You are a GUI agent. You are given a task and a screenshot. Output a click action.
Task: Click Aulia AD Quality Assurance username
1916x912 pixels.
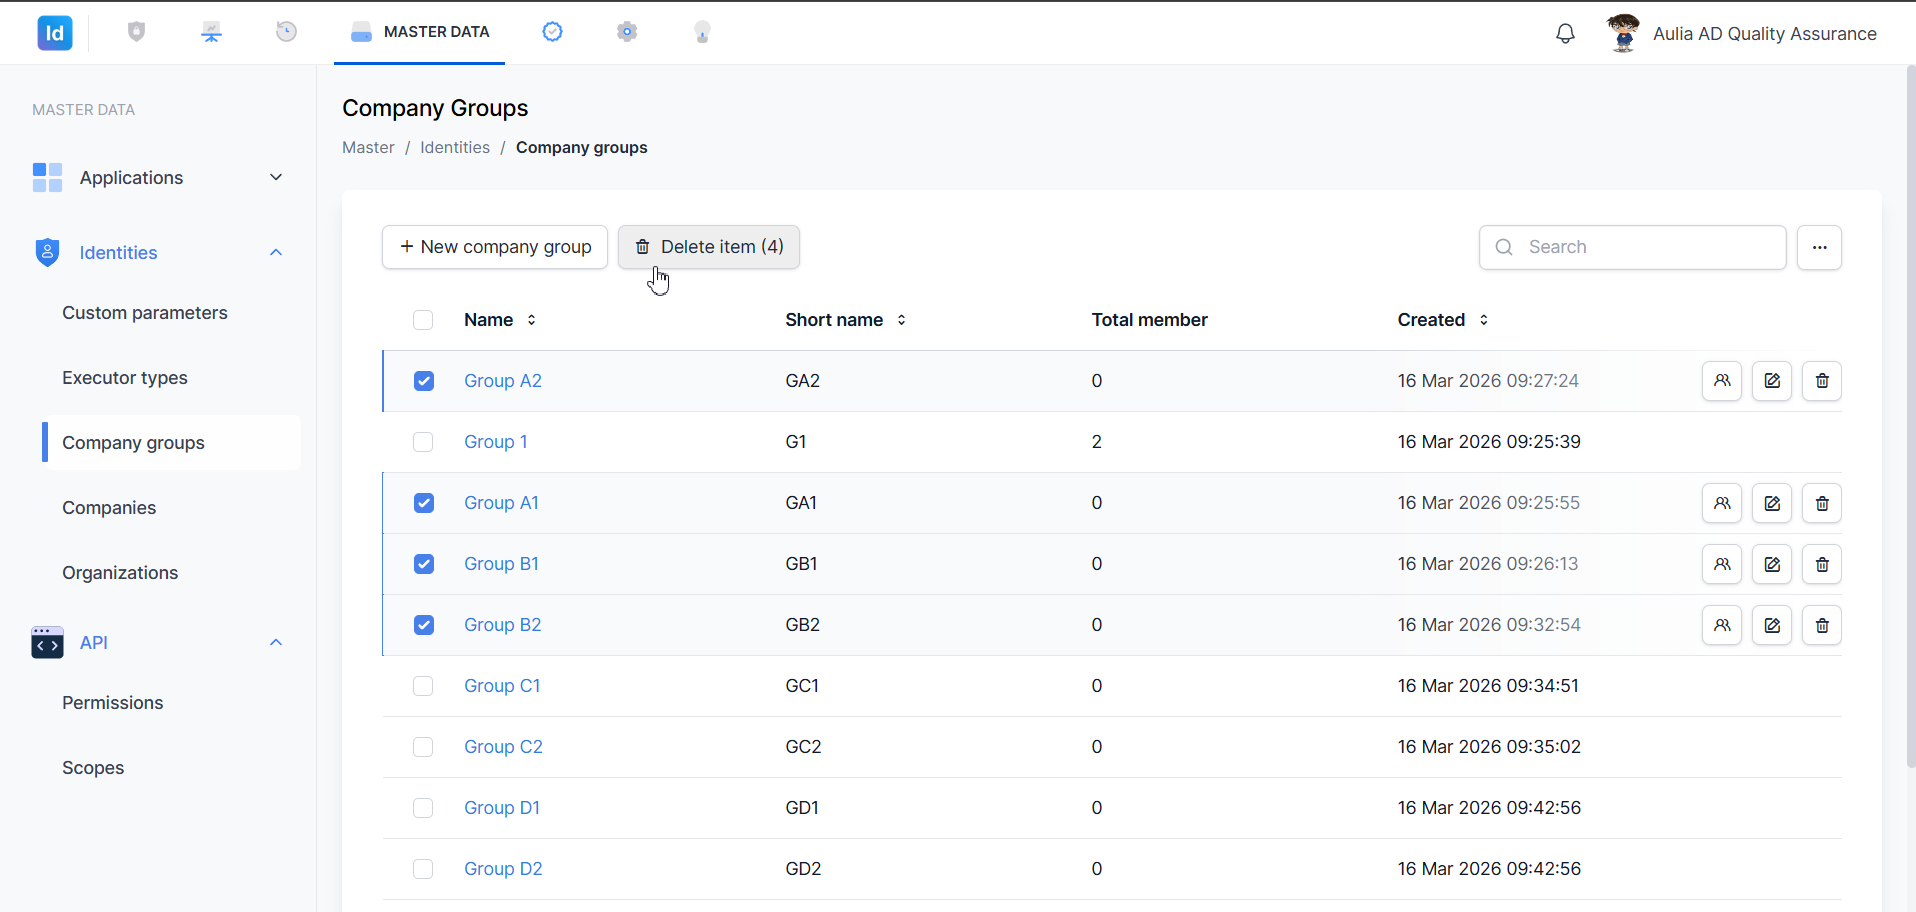1765,33
